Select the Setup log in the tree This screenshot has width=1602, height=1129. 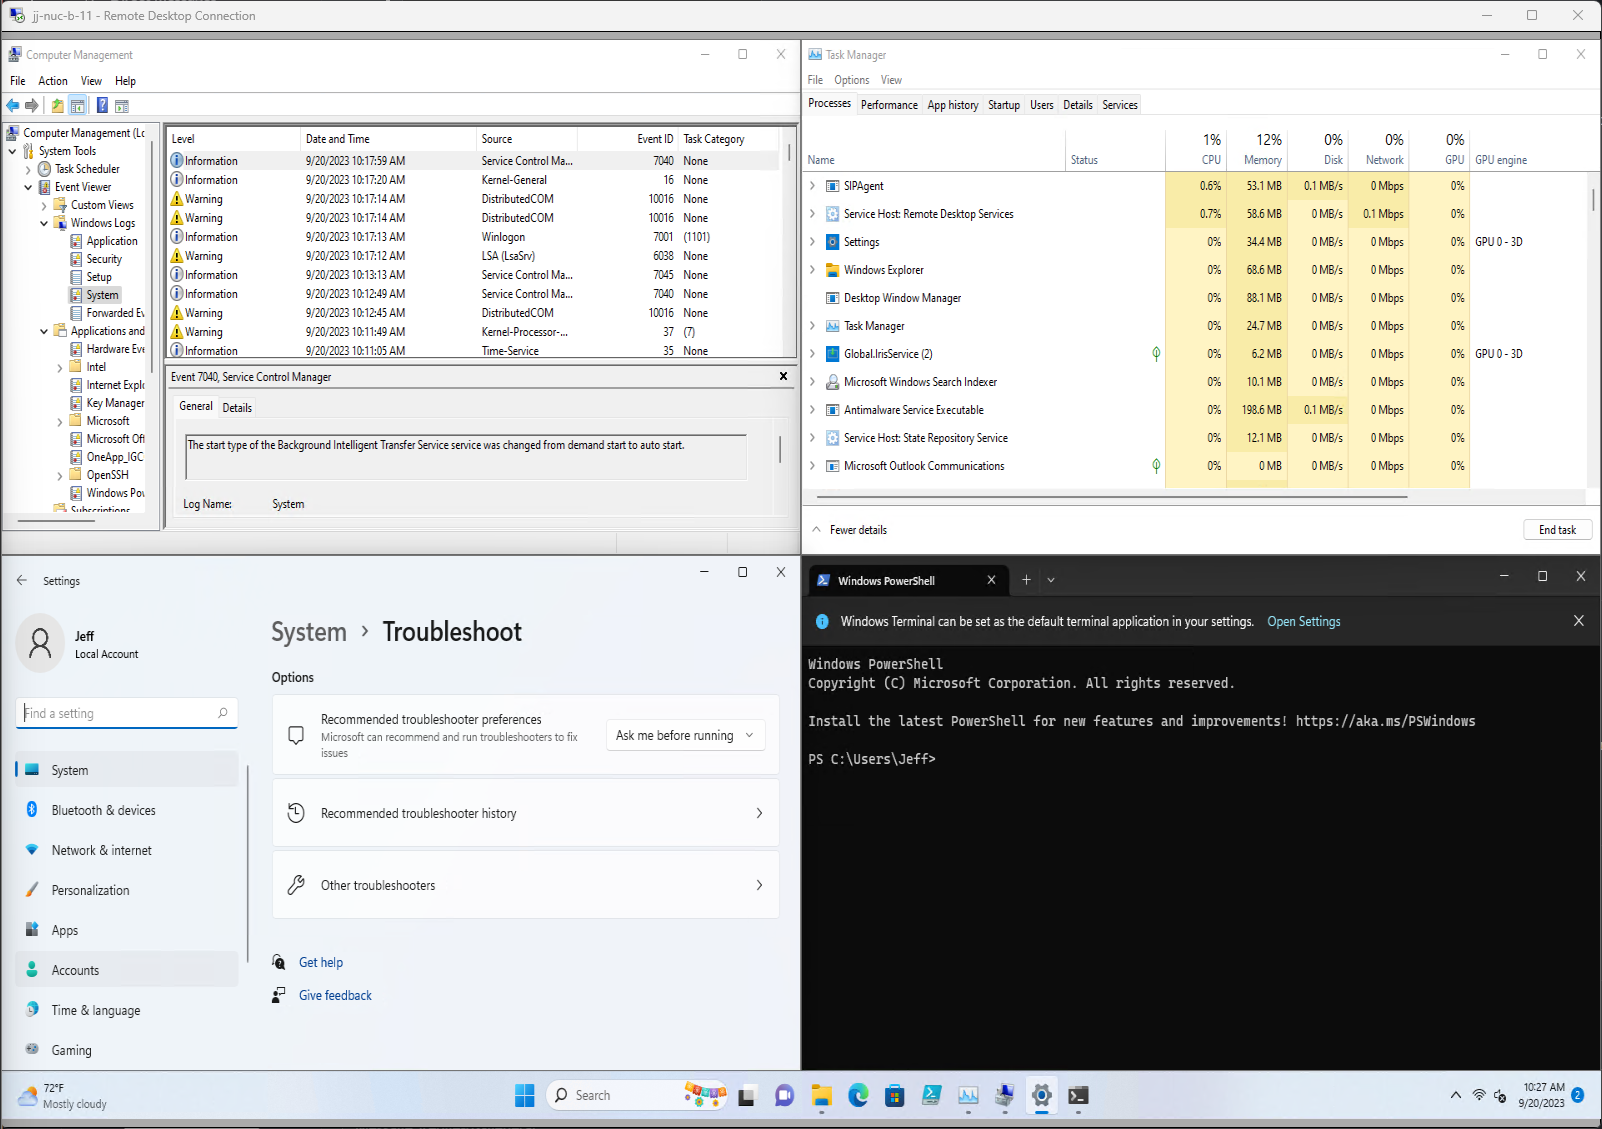point(99,277)
